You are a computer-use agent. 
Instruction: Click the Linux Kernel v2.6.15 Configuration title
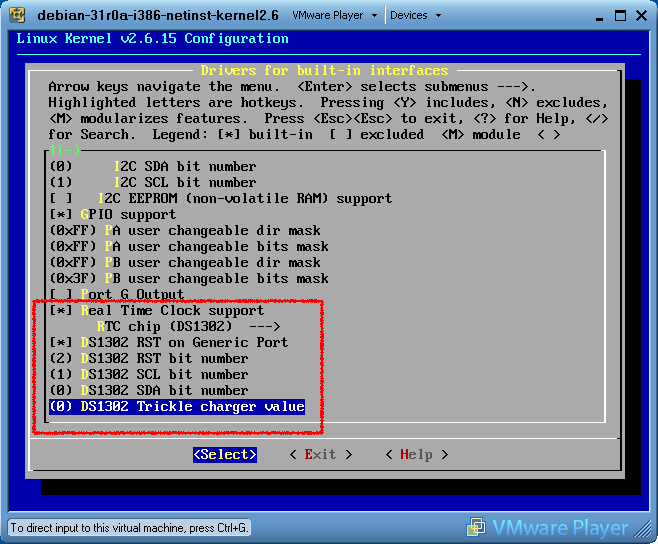pos(152,39)
